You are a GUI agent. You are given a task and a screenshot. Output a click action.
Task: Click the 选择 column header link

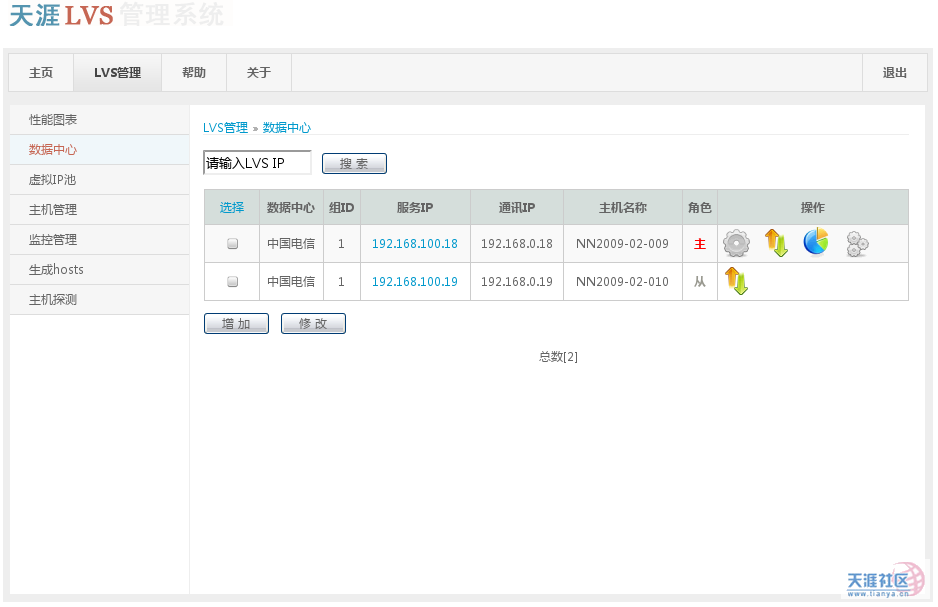click(x=232, y=208)
